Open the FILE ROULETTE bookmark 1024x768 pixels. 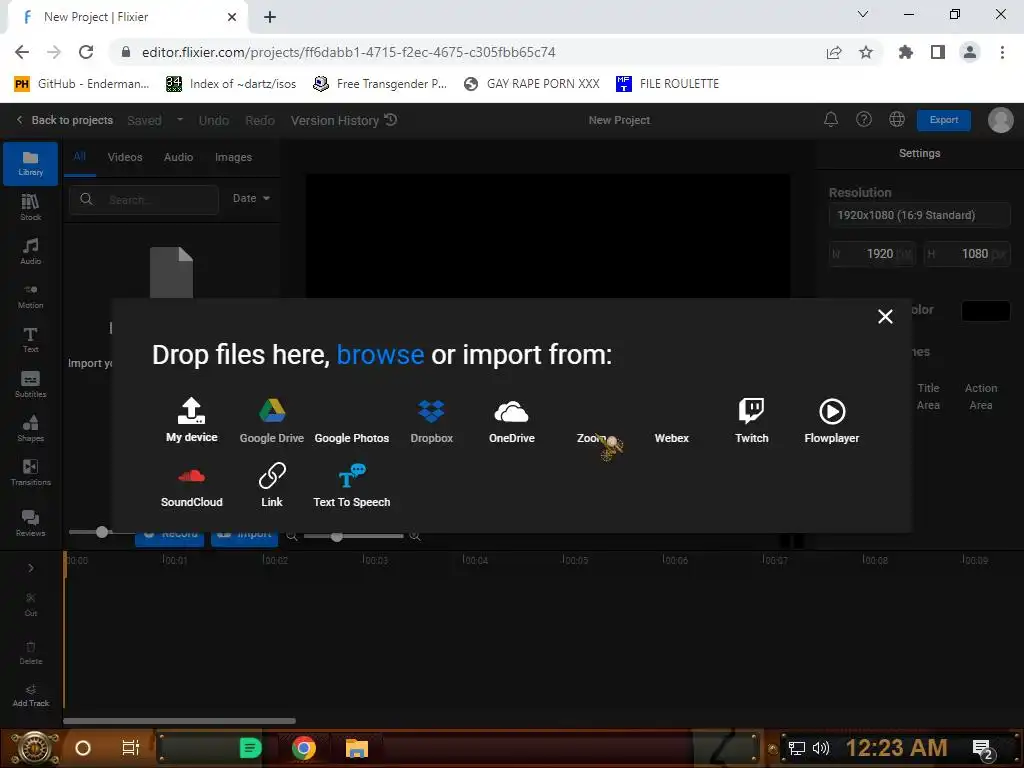[667, 84]
